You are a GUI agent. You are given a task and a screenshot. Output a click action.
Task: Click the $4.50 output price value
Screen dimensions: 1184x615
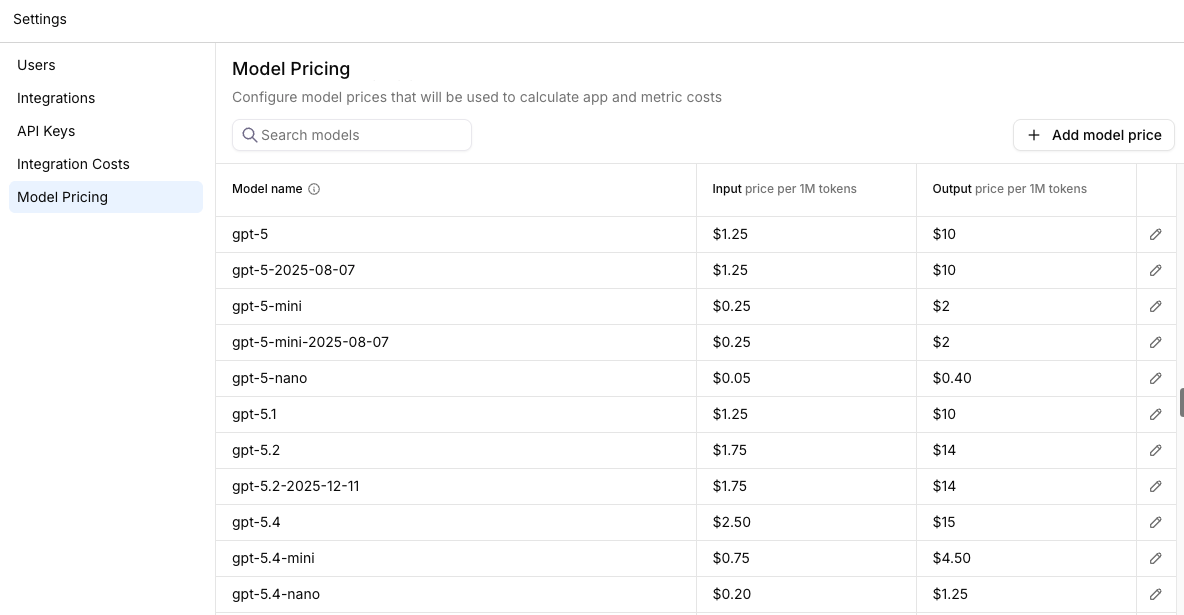tap(951, 558)
